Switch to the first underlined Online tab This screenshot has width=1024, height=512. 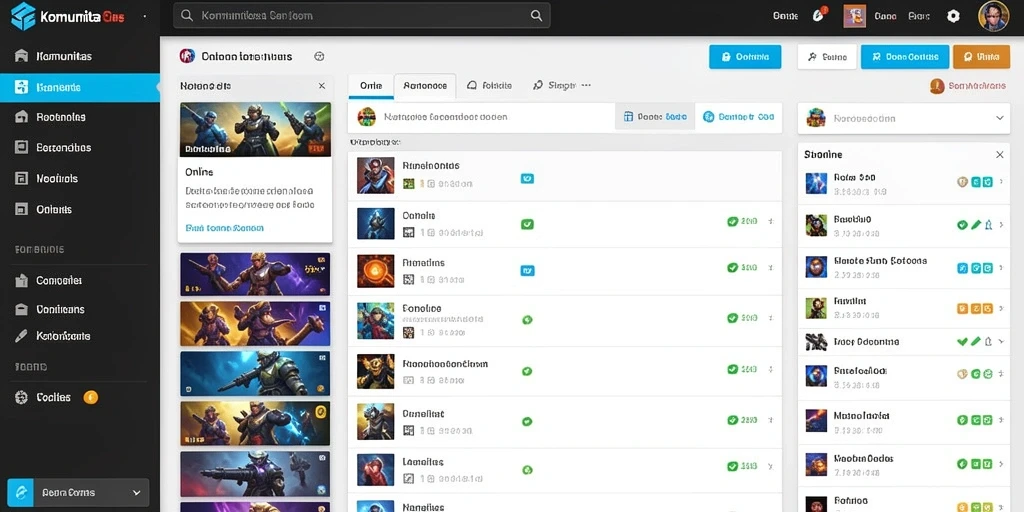tap(370, 86)
